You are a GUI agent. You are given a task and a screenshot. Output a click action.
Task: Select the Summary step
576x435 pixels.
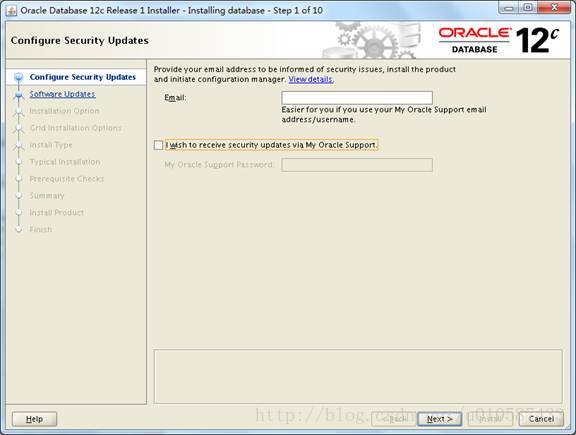point(47,196)
